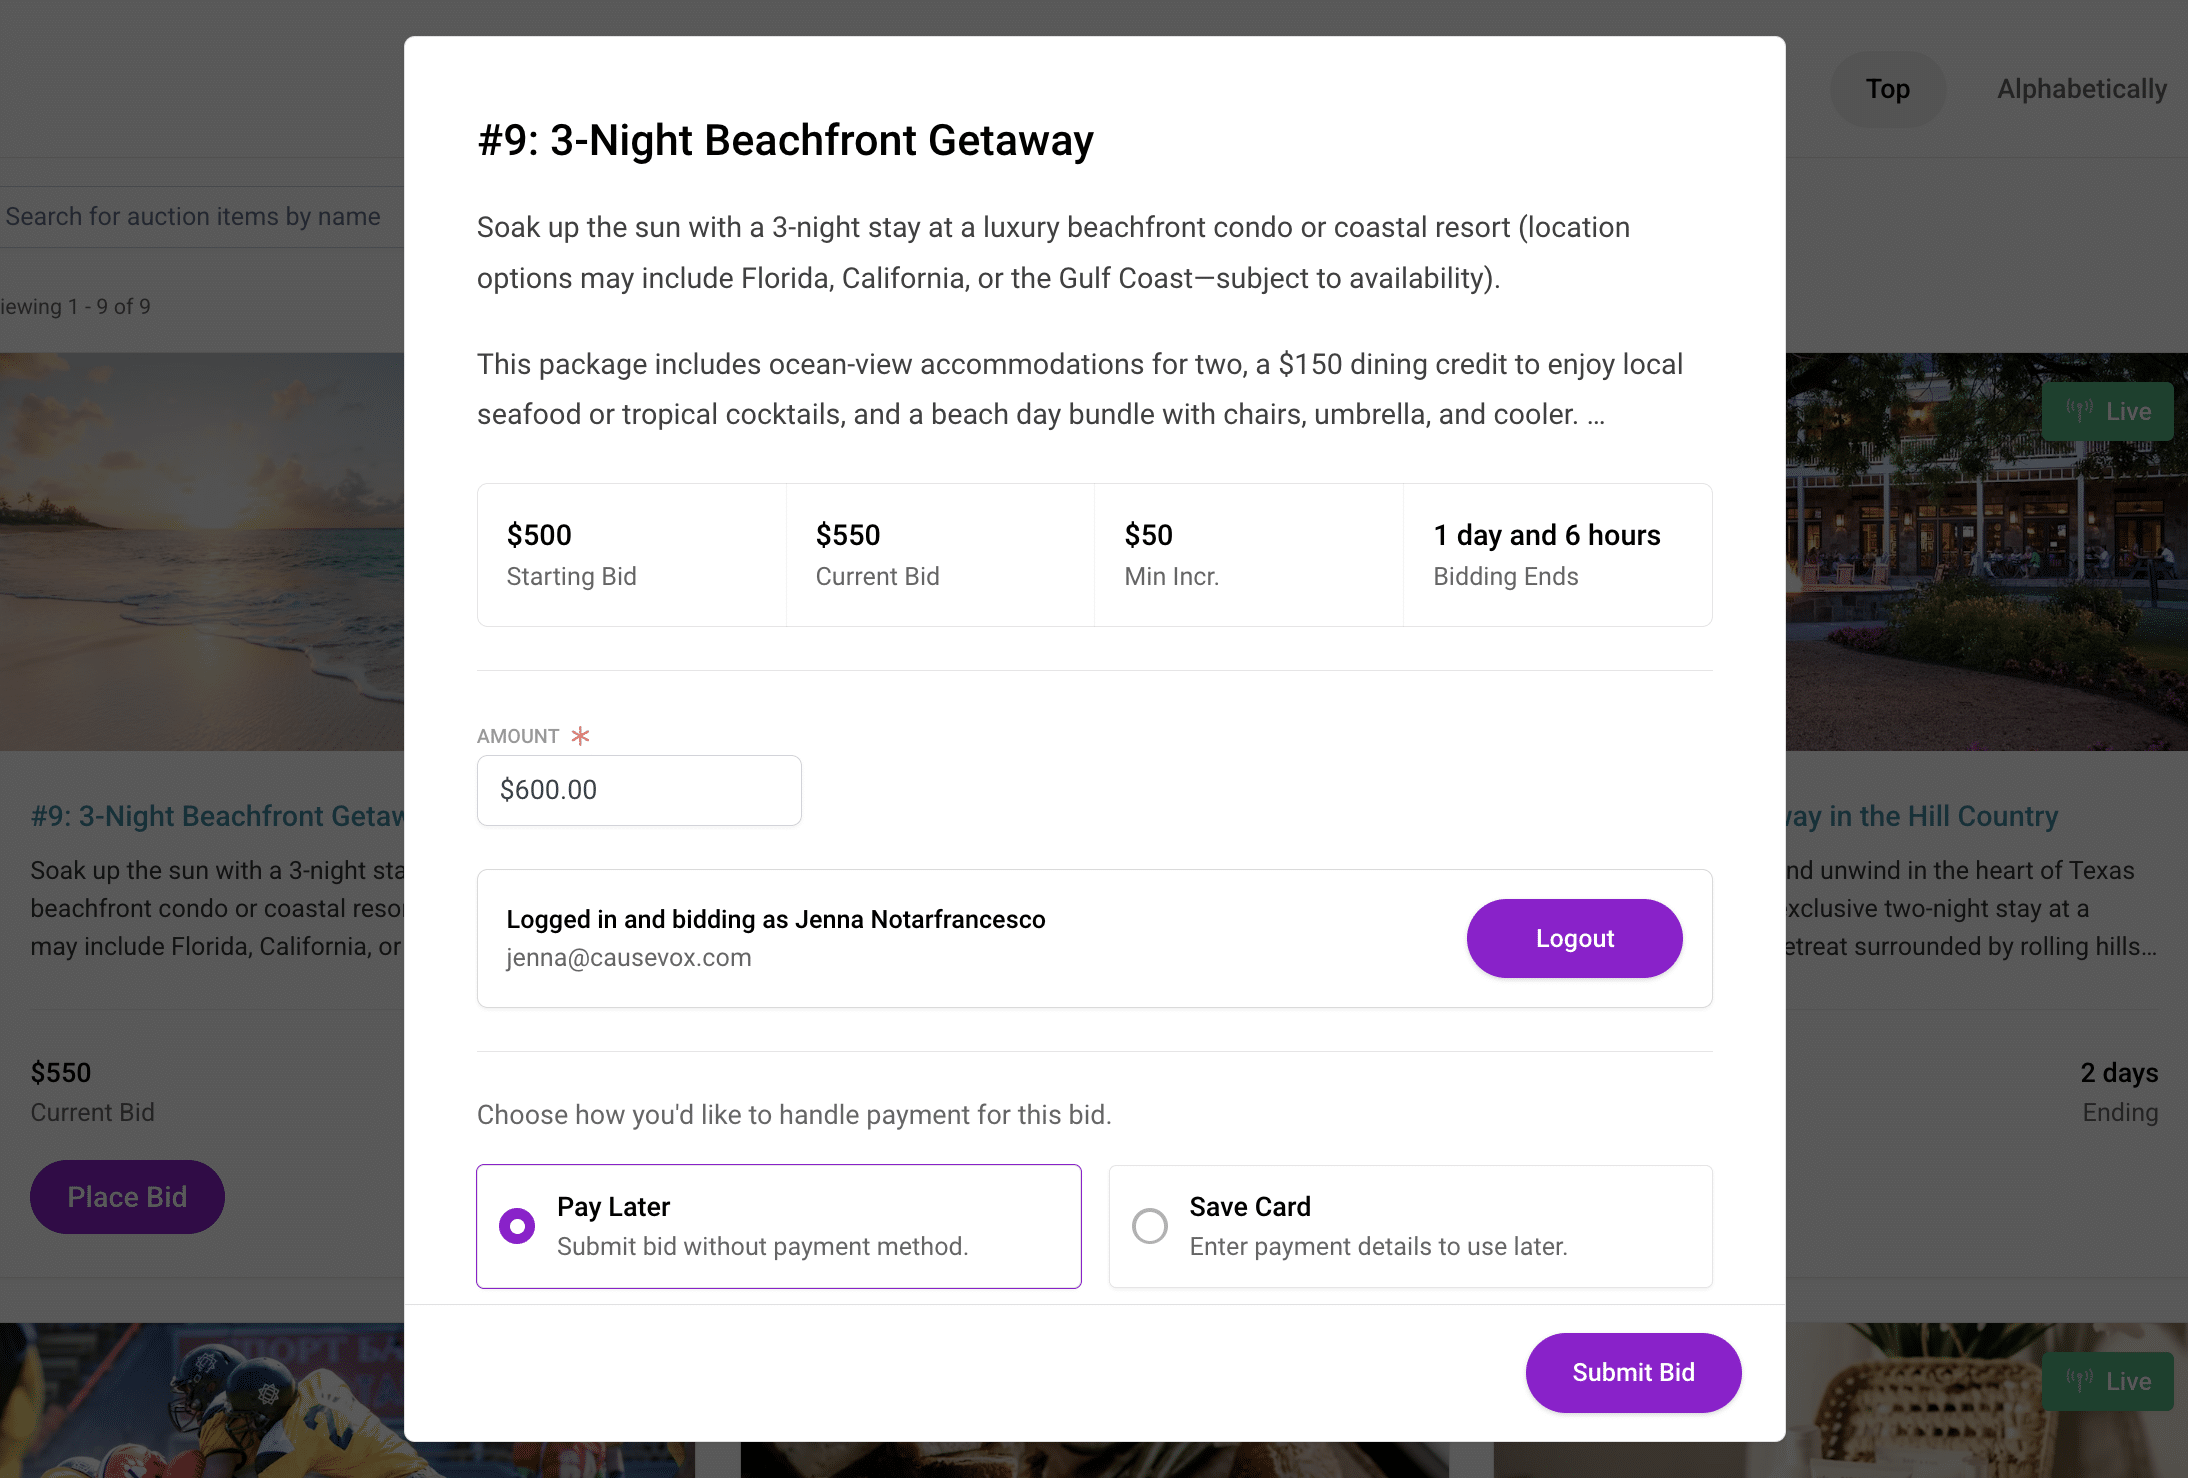Image resolution: width=2188 pixels, height=1478 pixels.
Task: Sort items Alphabetically
Action: pos(2082,89)
